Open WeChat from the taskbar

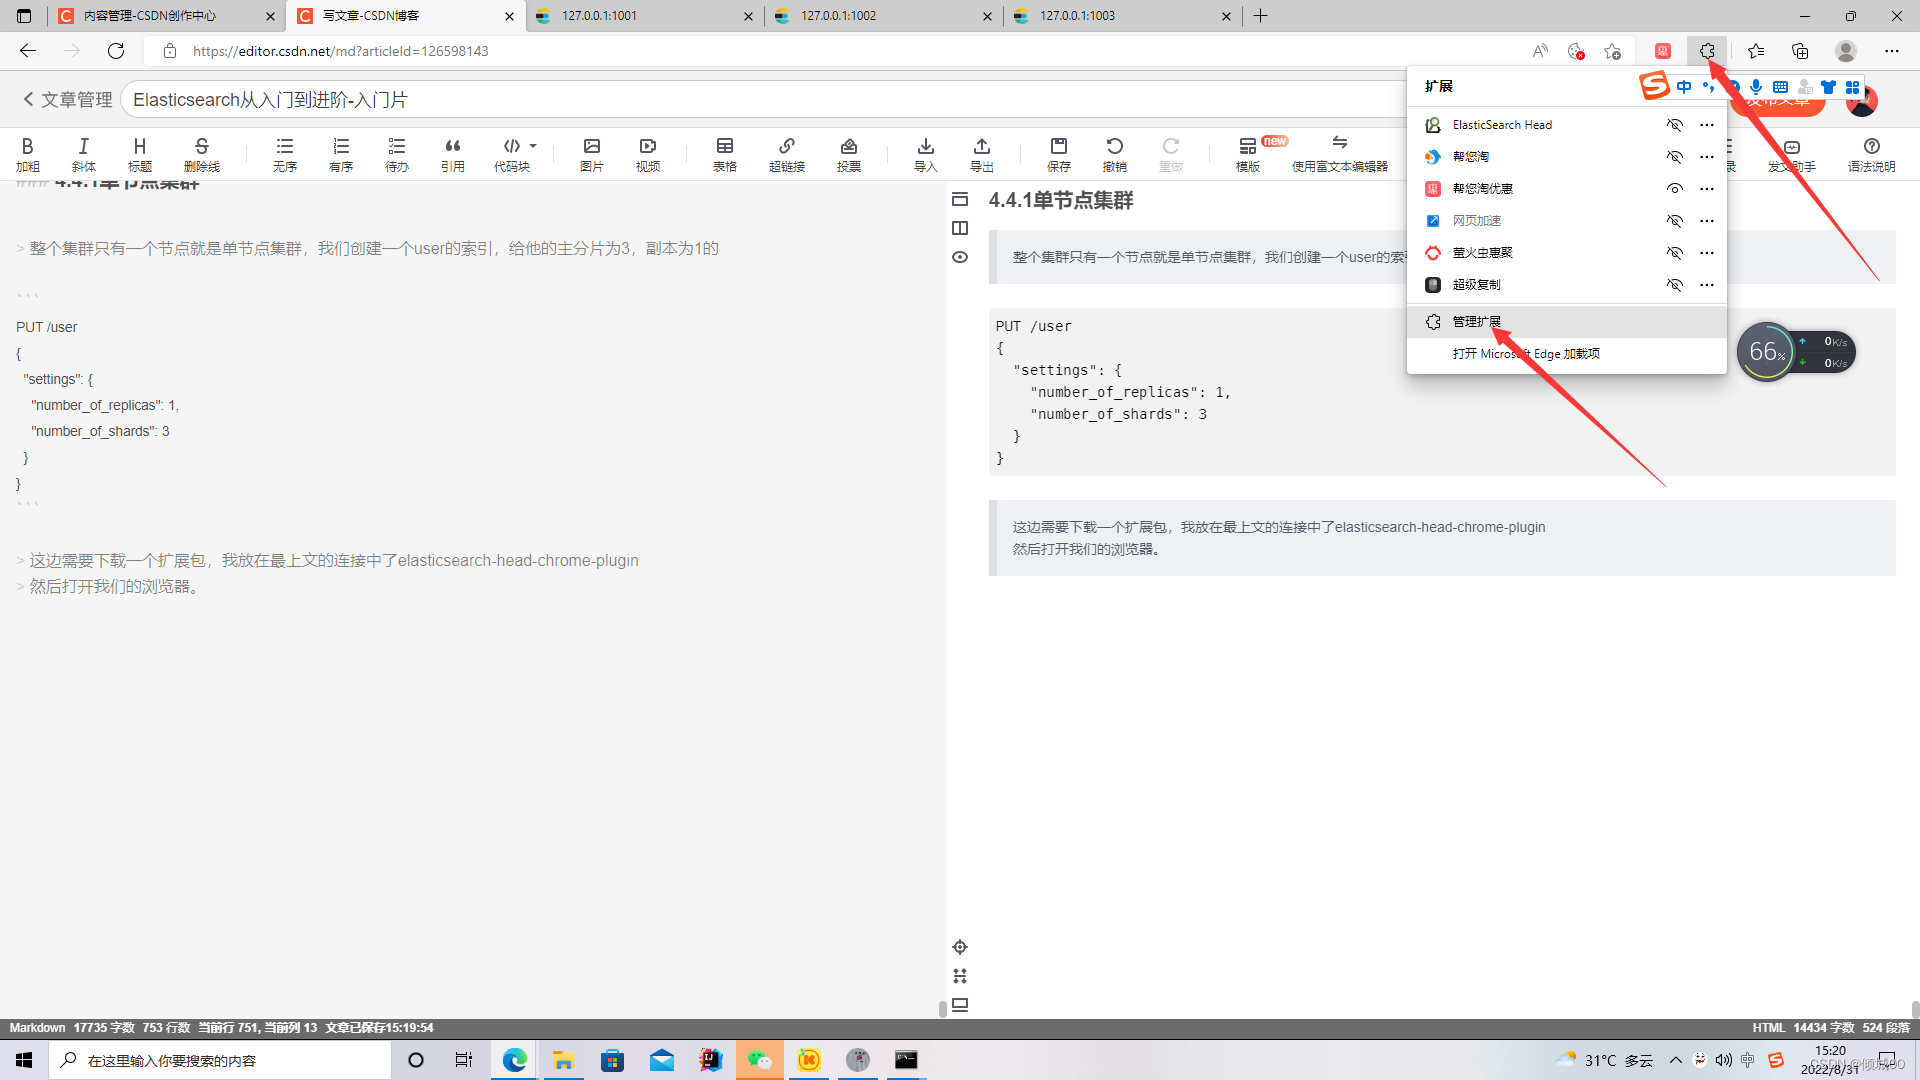pyautogui.click(x=759, y=1060)
